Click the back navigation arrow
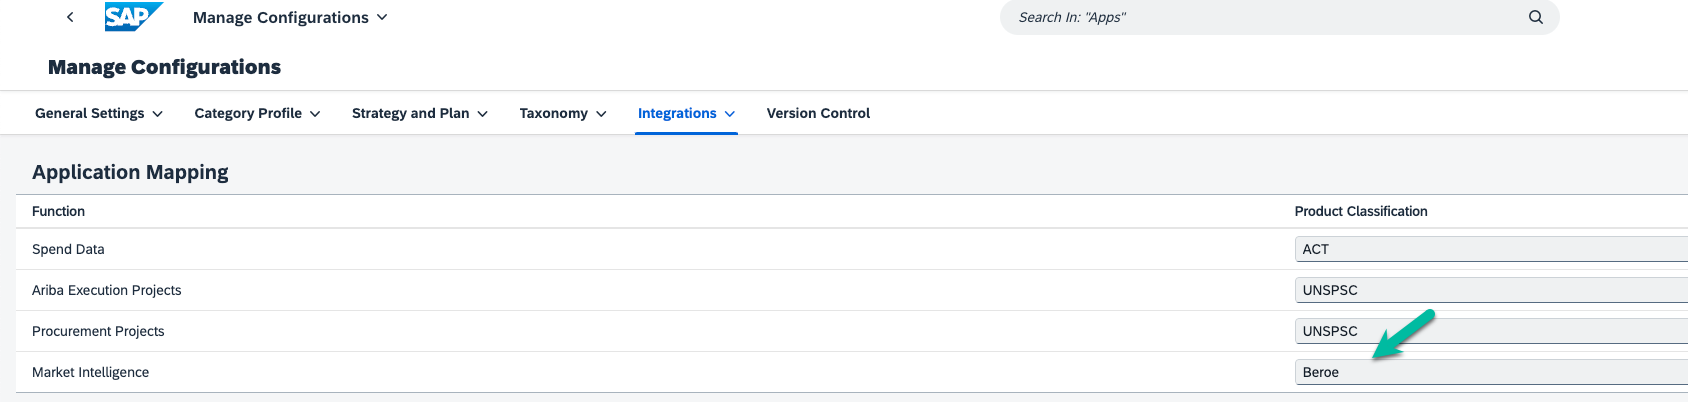Screen dimensions: 1688x402 pos(70,17)
